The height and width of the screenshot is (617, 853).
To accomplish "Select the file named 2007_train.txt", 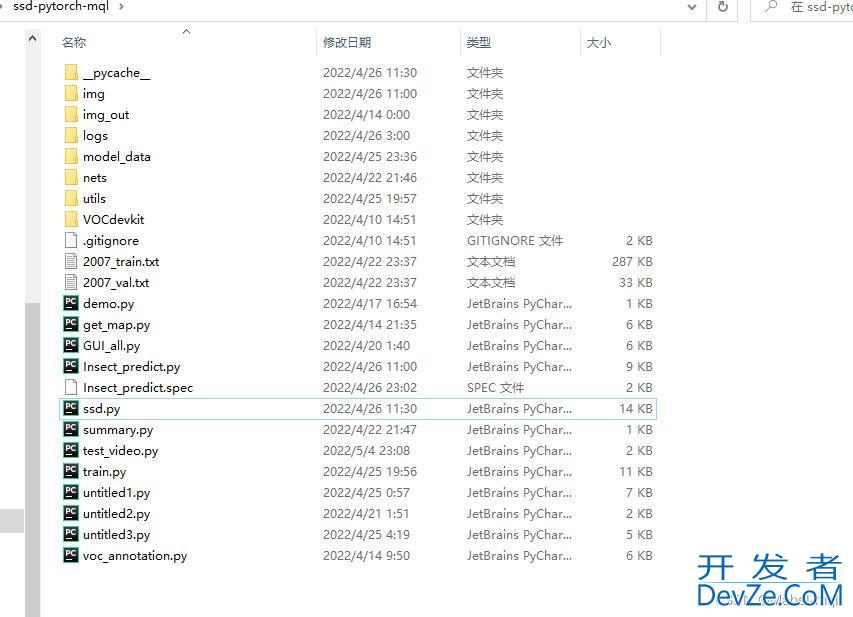I will tap(121, 262).
